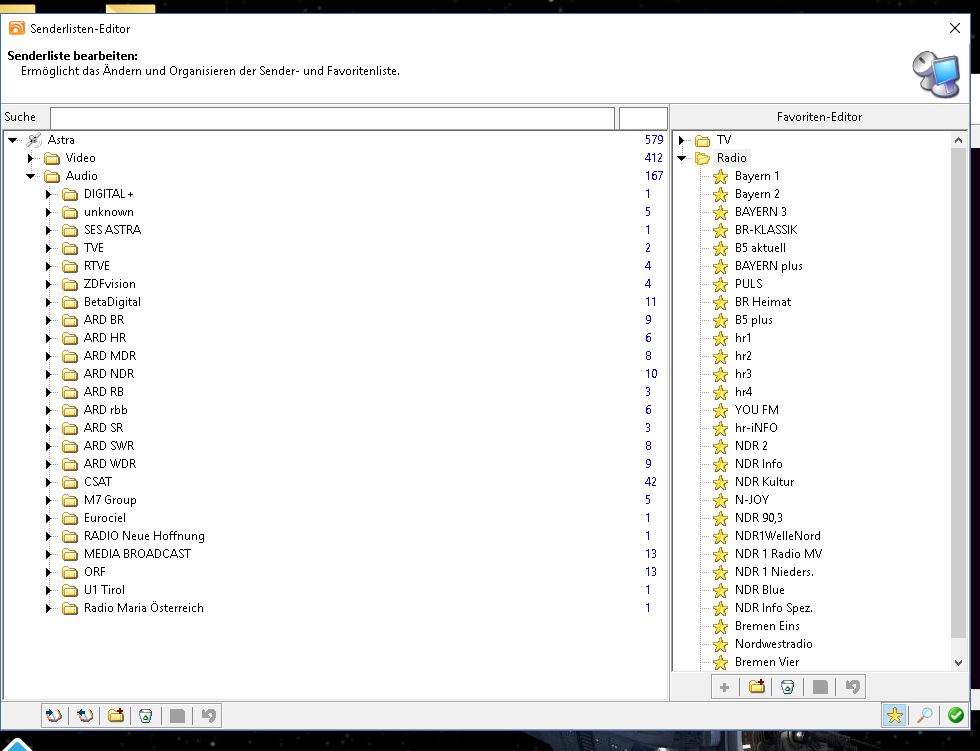Click recycle bin in the Favoriten-Editor toolbar

(x=788, y=687)
